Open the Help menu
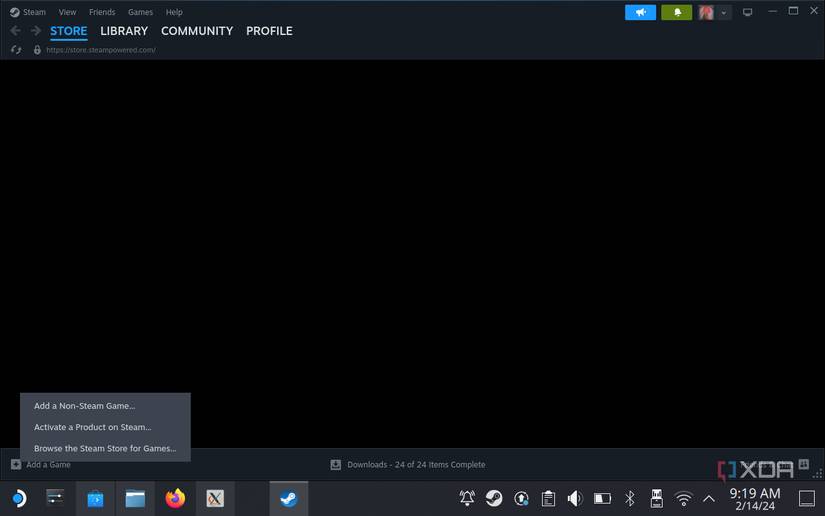Screen dimensions: 825x516 tap(174, 12)
